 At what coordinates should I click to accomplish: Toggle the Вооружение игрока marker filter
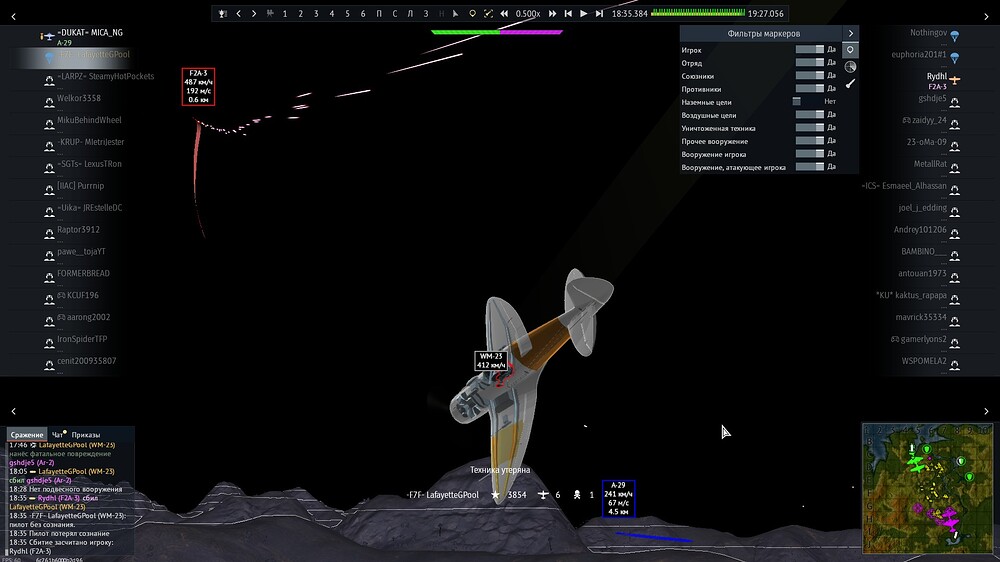[810, 154]
